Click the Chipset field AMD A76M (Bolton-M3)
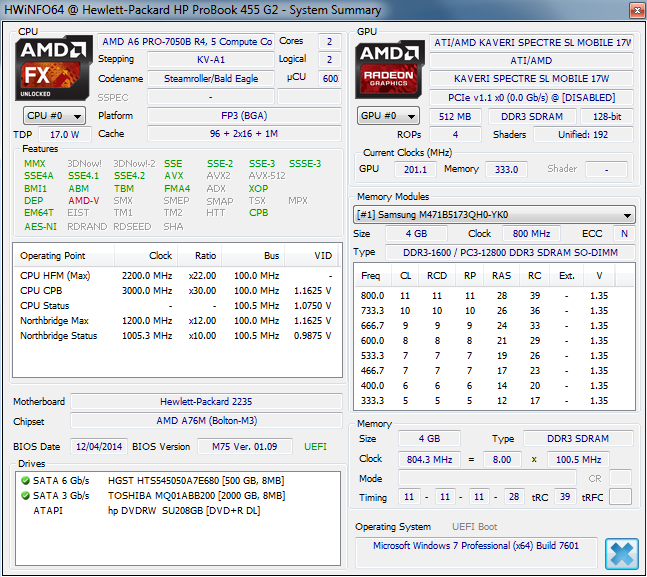The width and height of the screenshot is (647, 577). [206, 421]
